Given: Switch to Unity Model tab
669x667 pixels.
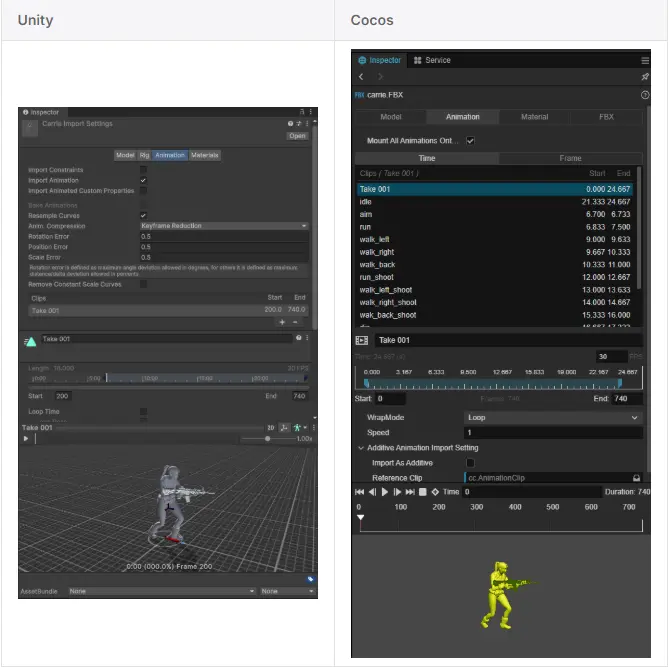Looking at the screenshot, I should point(125,155).
